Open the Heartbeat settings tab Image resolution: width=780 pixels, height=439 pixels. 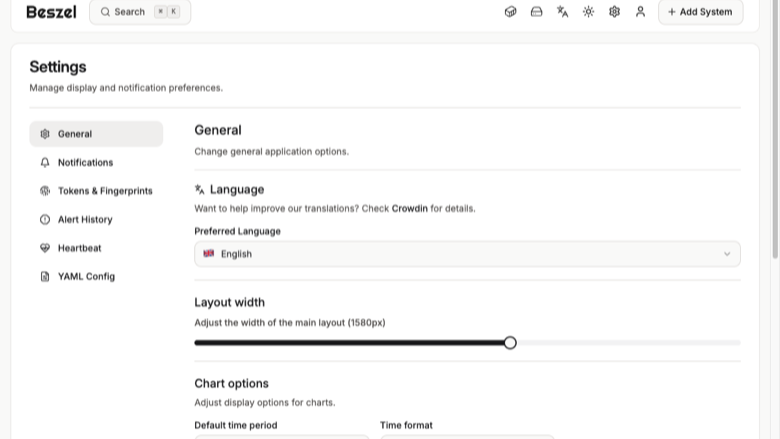click(96, 248)
